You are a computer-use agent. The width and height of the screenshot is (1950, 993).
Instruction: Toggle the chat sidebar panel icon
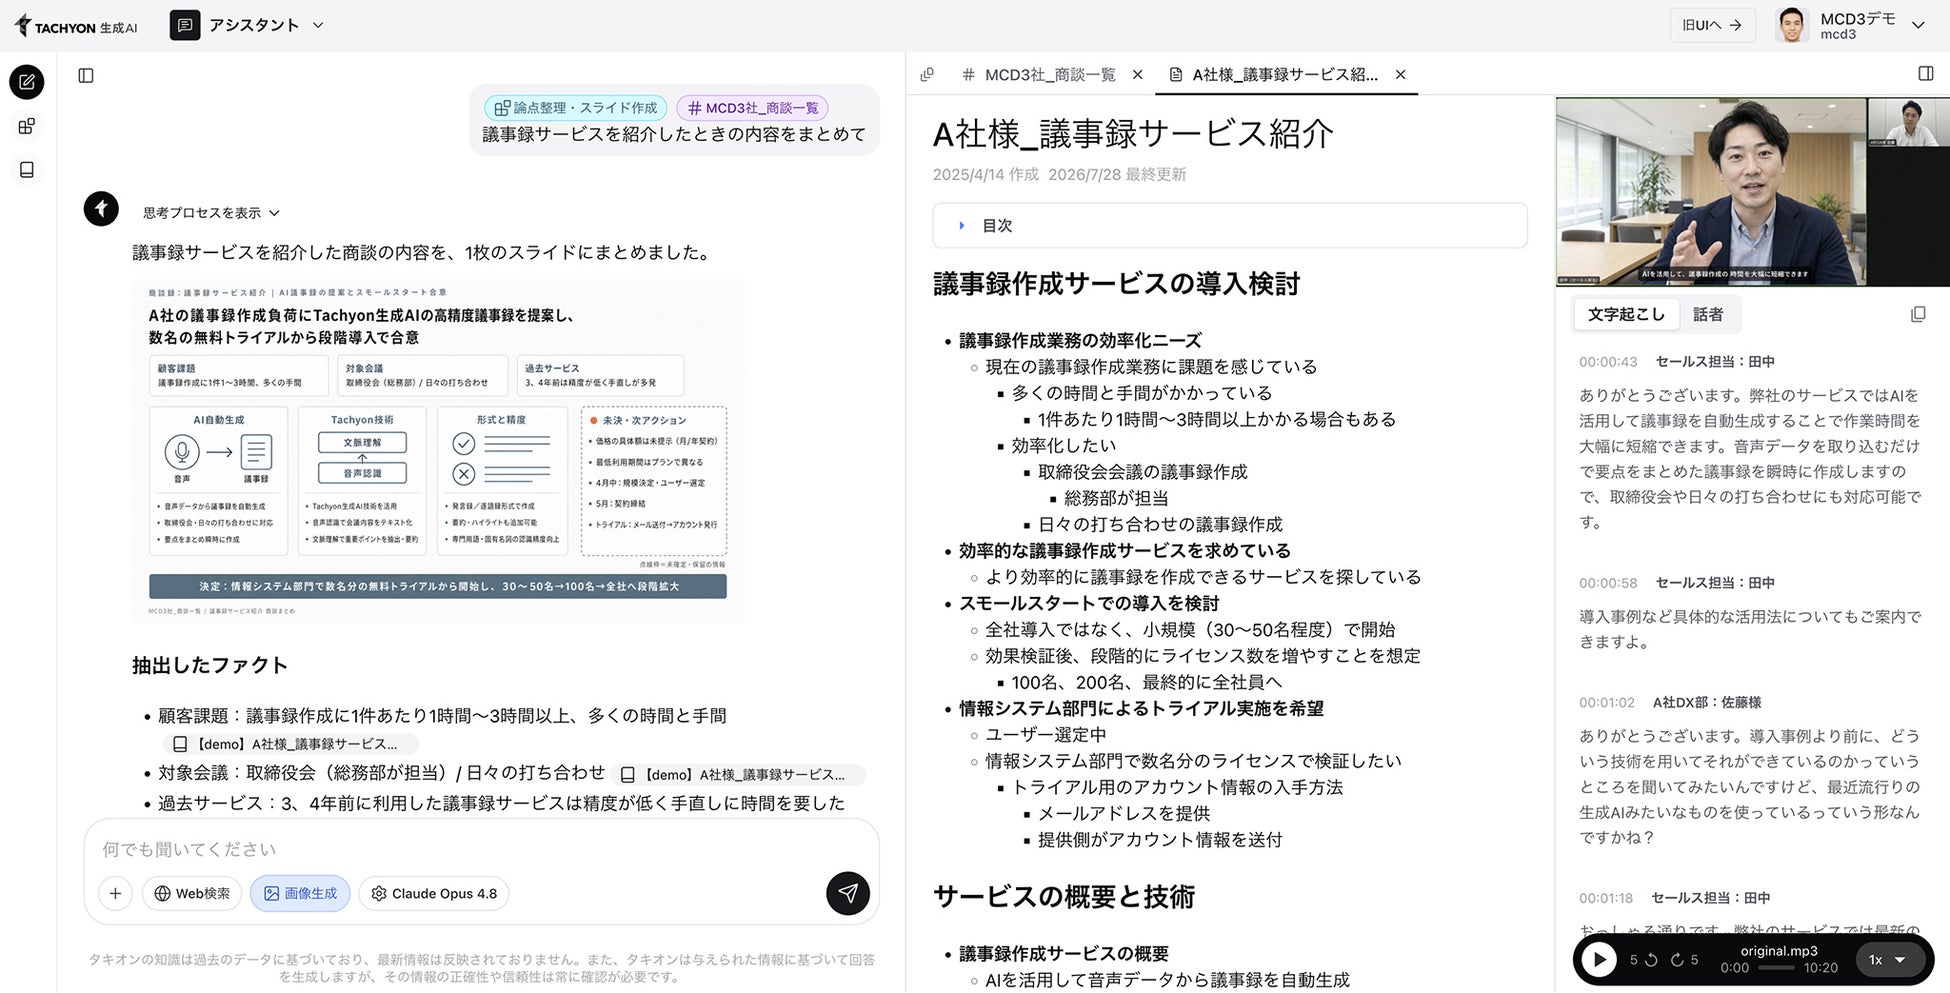click(x=86, y=75)
